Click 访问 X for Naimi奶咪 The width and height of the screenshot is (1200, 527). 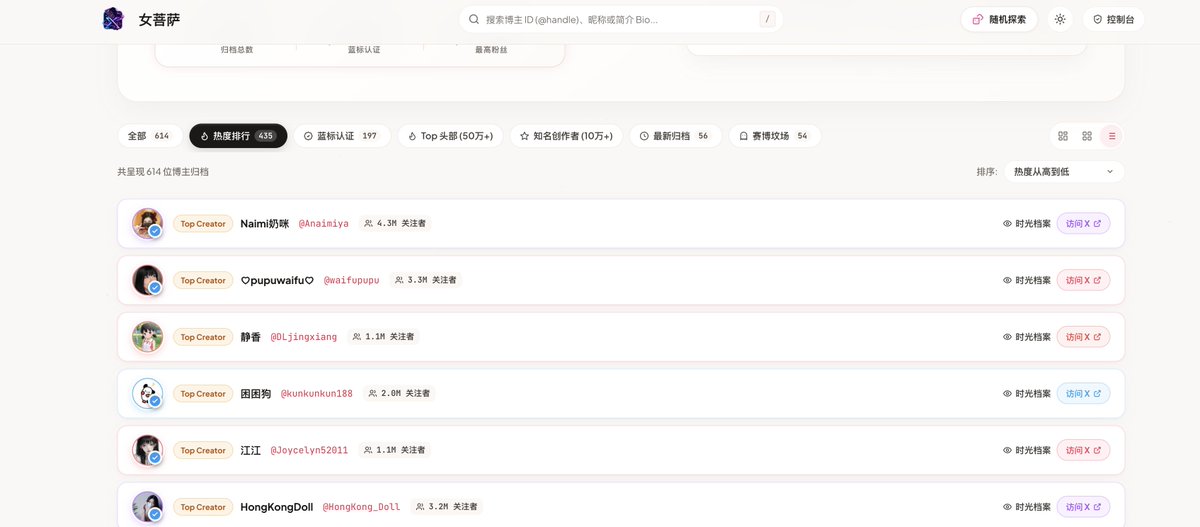coord(1083,224)
